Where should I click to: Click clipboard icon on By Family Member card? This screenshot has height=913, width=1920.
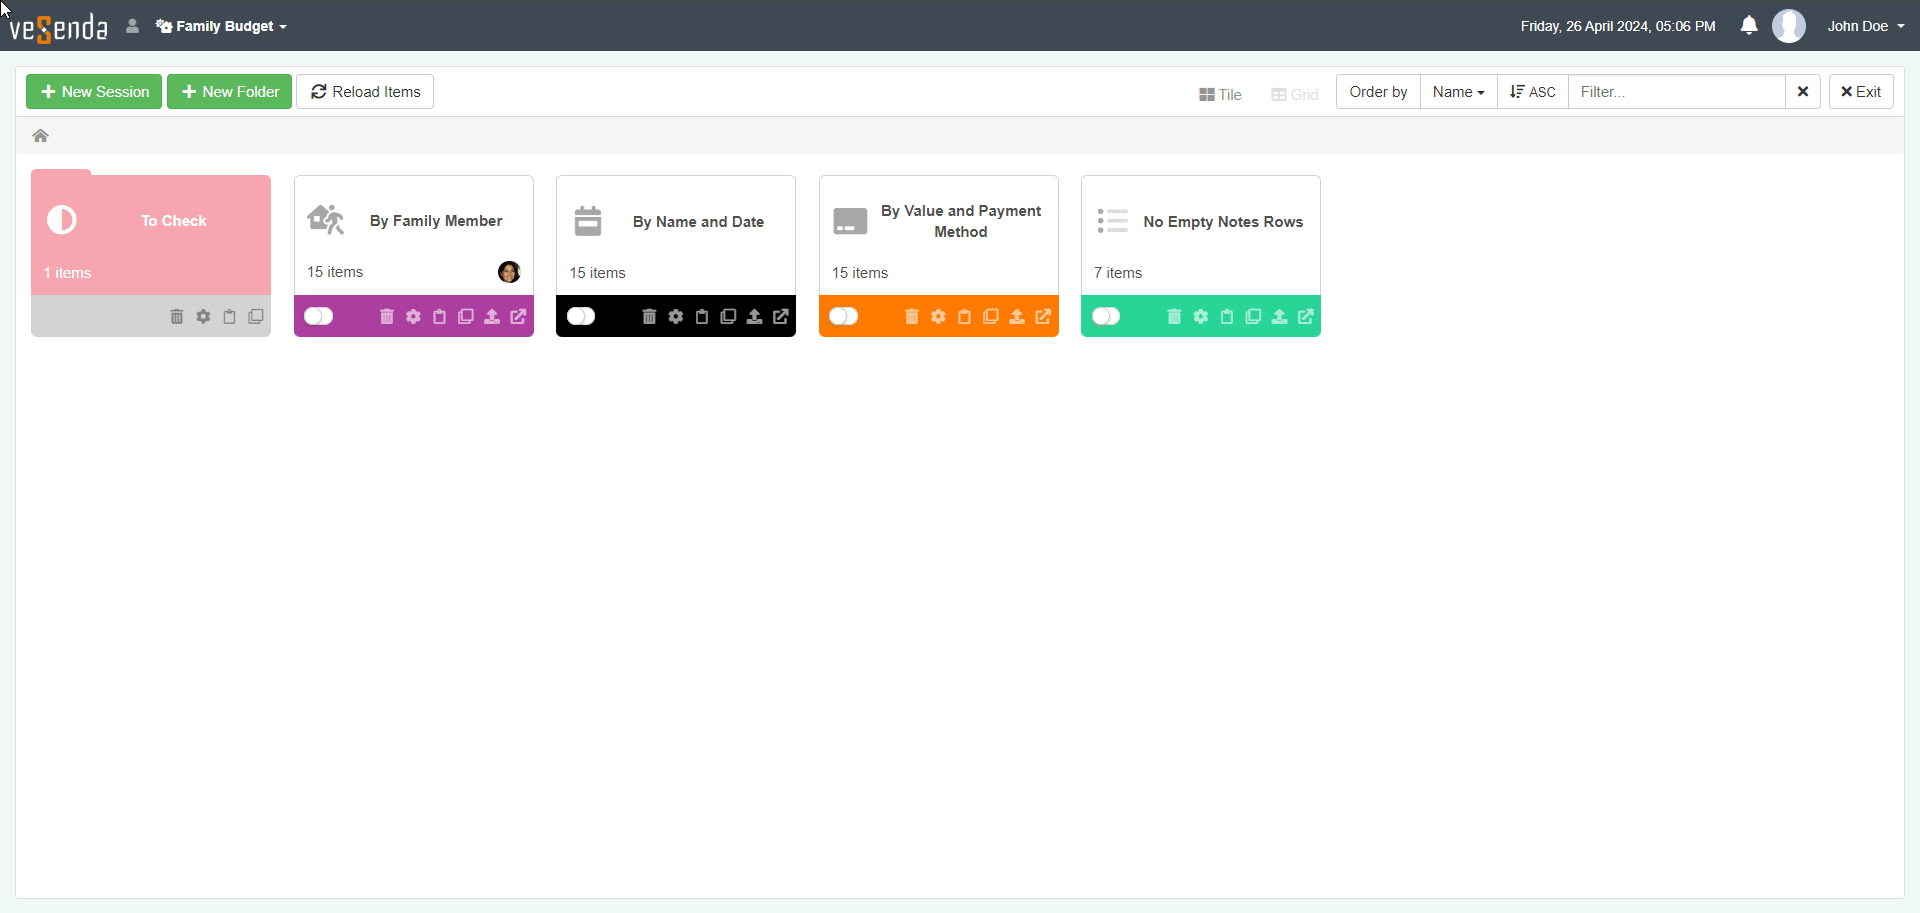(x=439, y=317)
